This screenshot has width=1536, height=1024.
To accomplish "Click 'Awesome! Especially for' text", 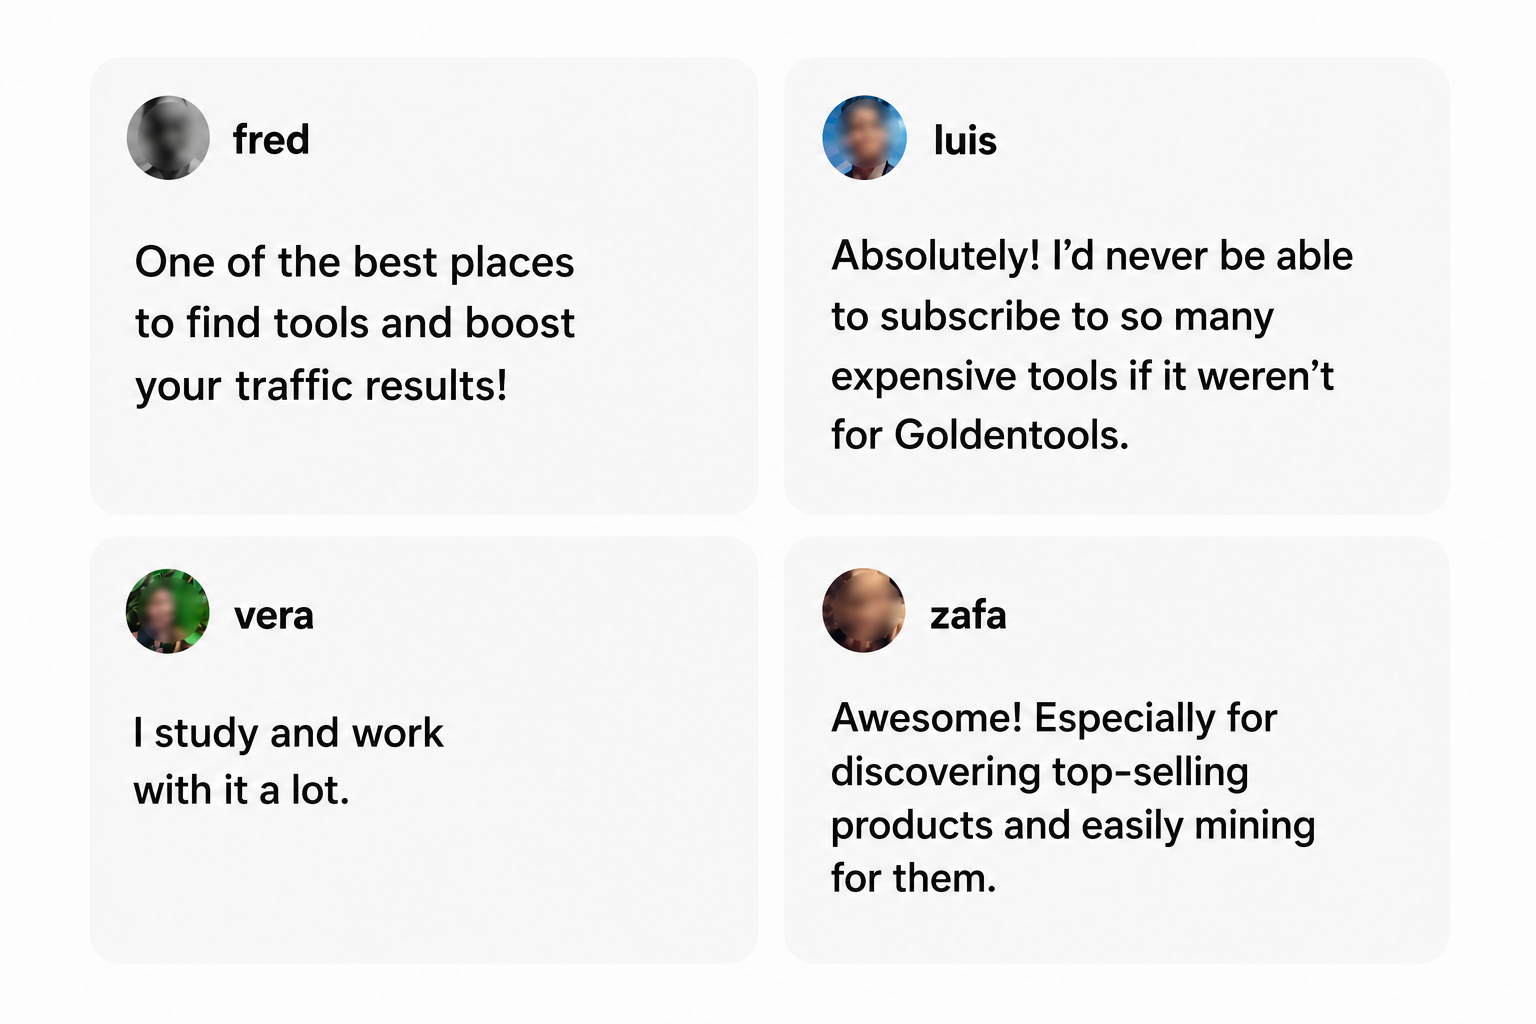I will coord(1054,718).
